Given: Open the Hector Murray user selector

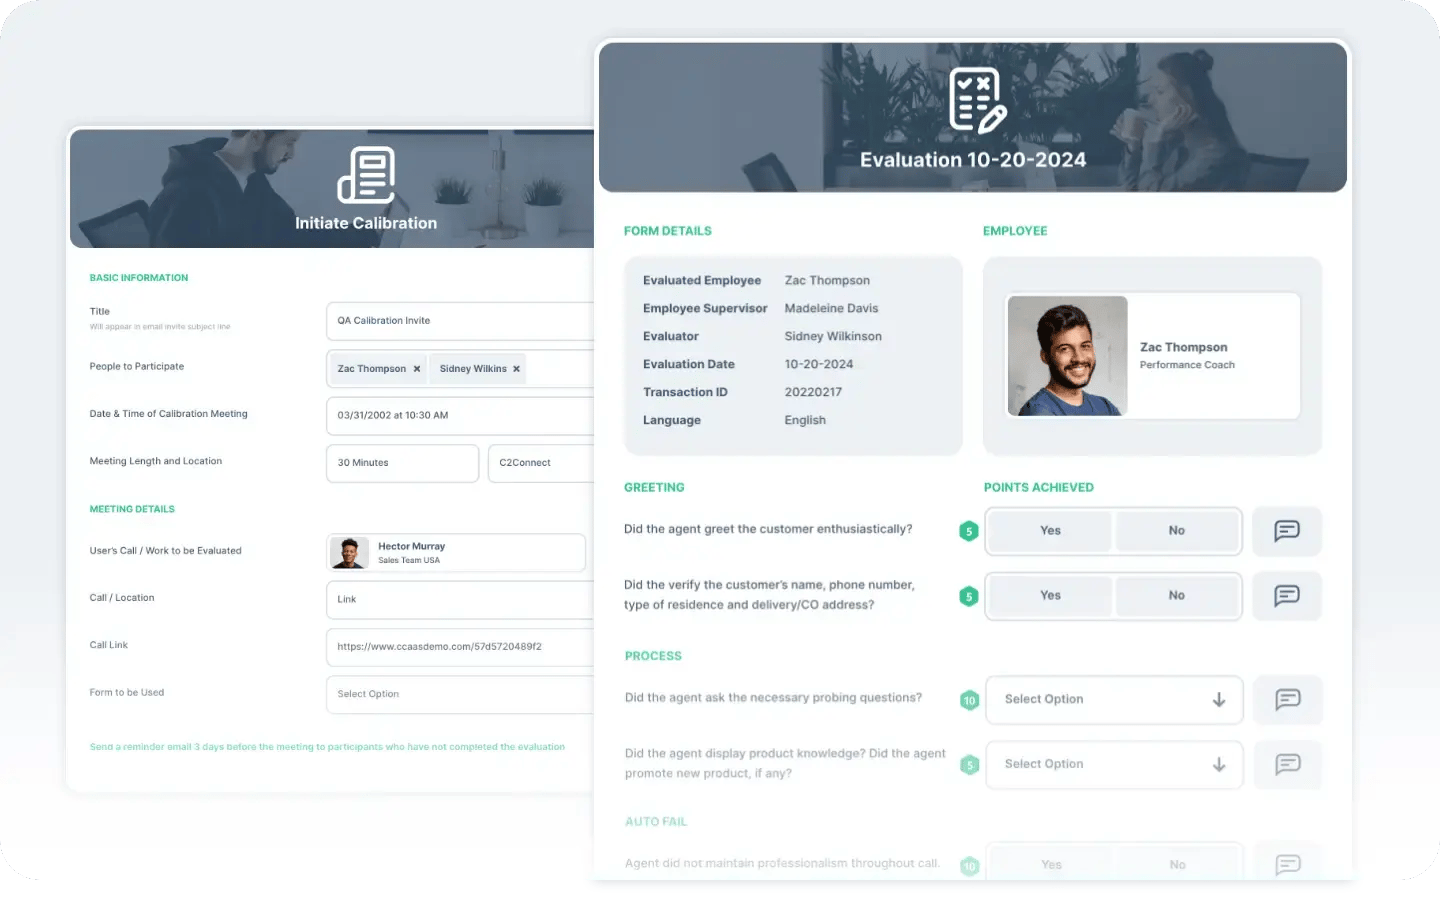Looking at the screenshot, I should click(456, 553).
